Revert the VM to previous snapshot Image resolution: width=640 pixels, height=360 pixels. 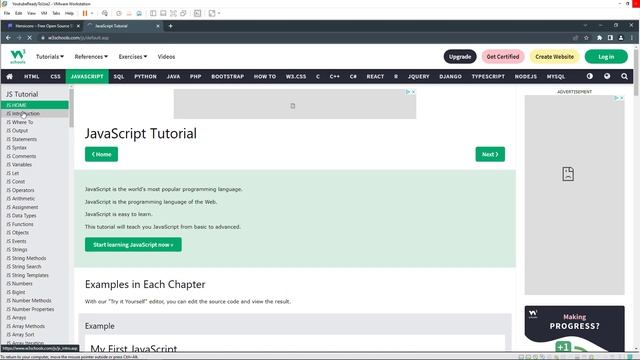tap(129, 13)
